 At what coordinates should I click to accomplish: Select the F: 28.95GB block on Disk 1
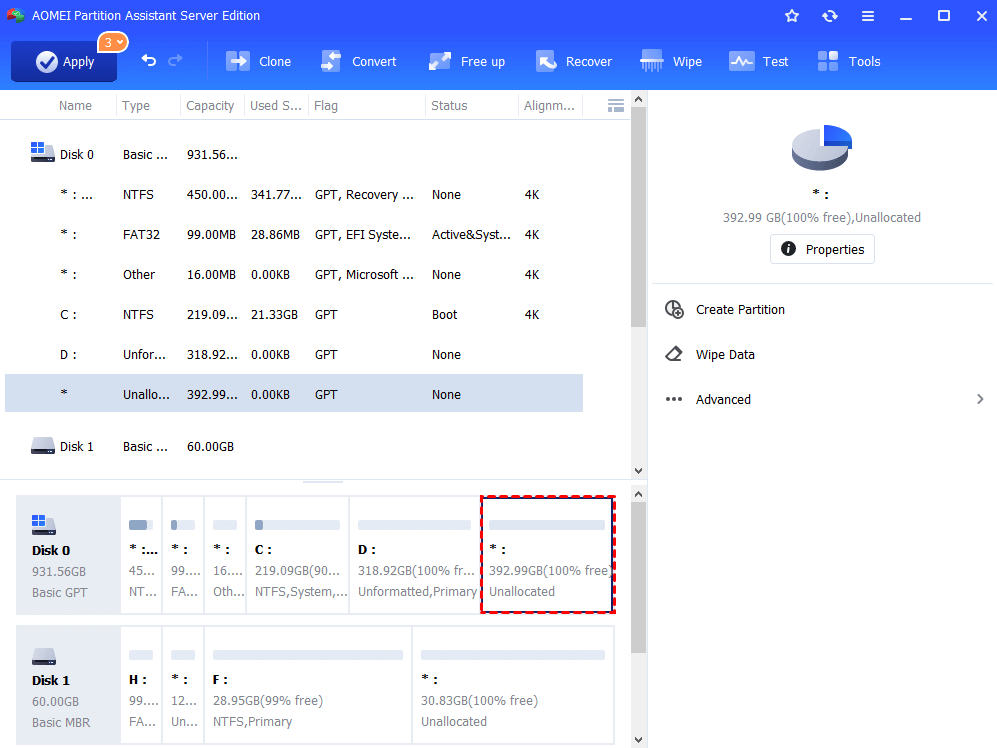(x=308, y=685)
